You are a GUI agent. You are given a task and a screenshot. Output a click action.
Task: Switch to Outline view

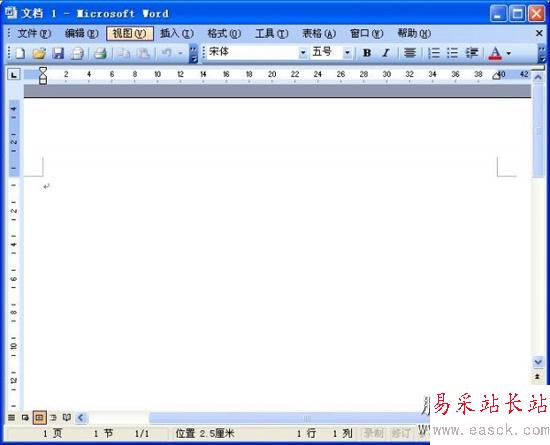[53, 418]
